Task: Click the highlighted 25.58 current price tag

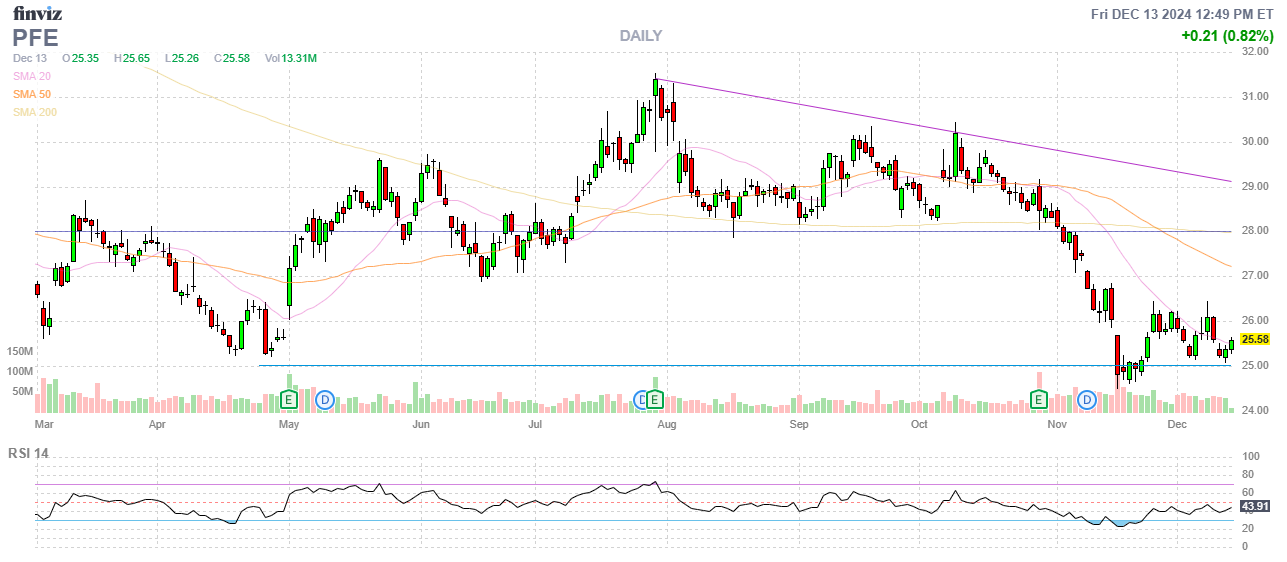Action: (x=1255, y=339)
